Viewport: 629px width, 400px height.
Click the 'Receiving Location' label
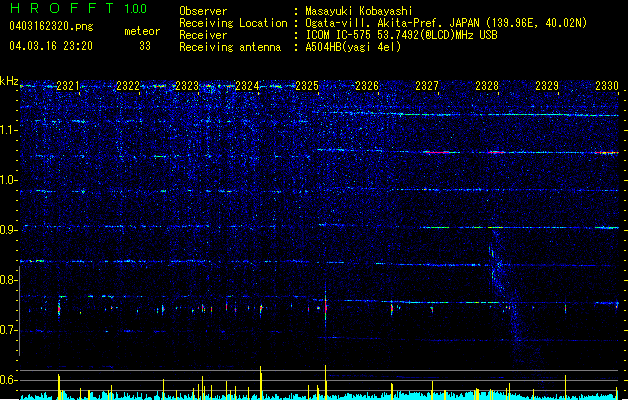[x=233, y=23]
